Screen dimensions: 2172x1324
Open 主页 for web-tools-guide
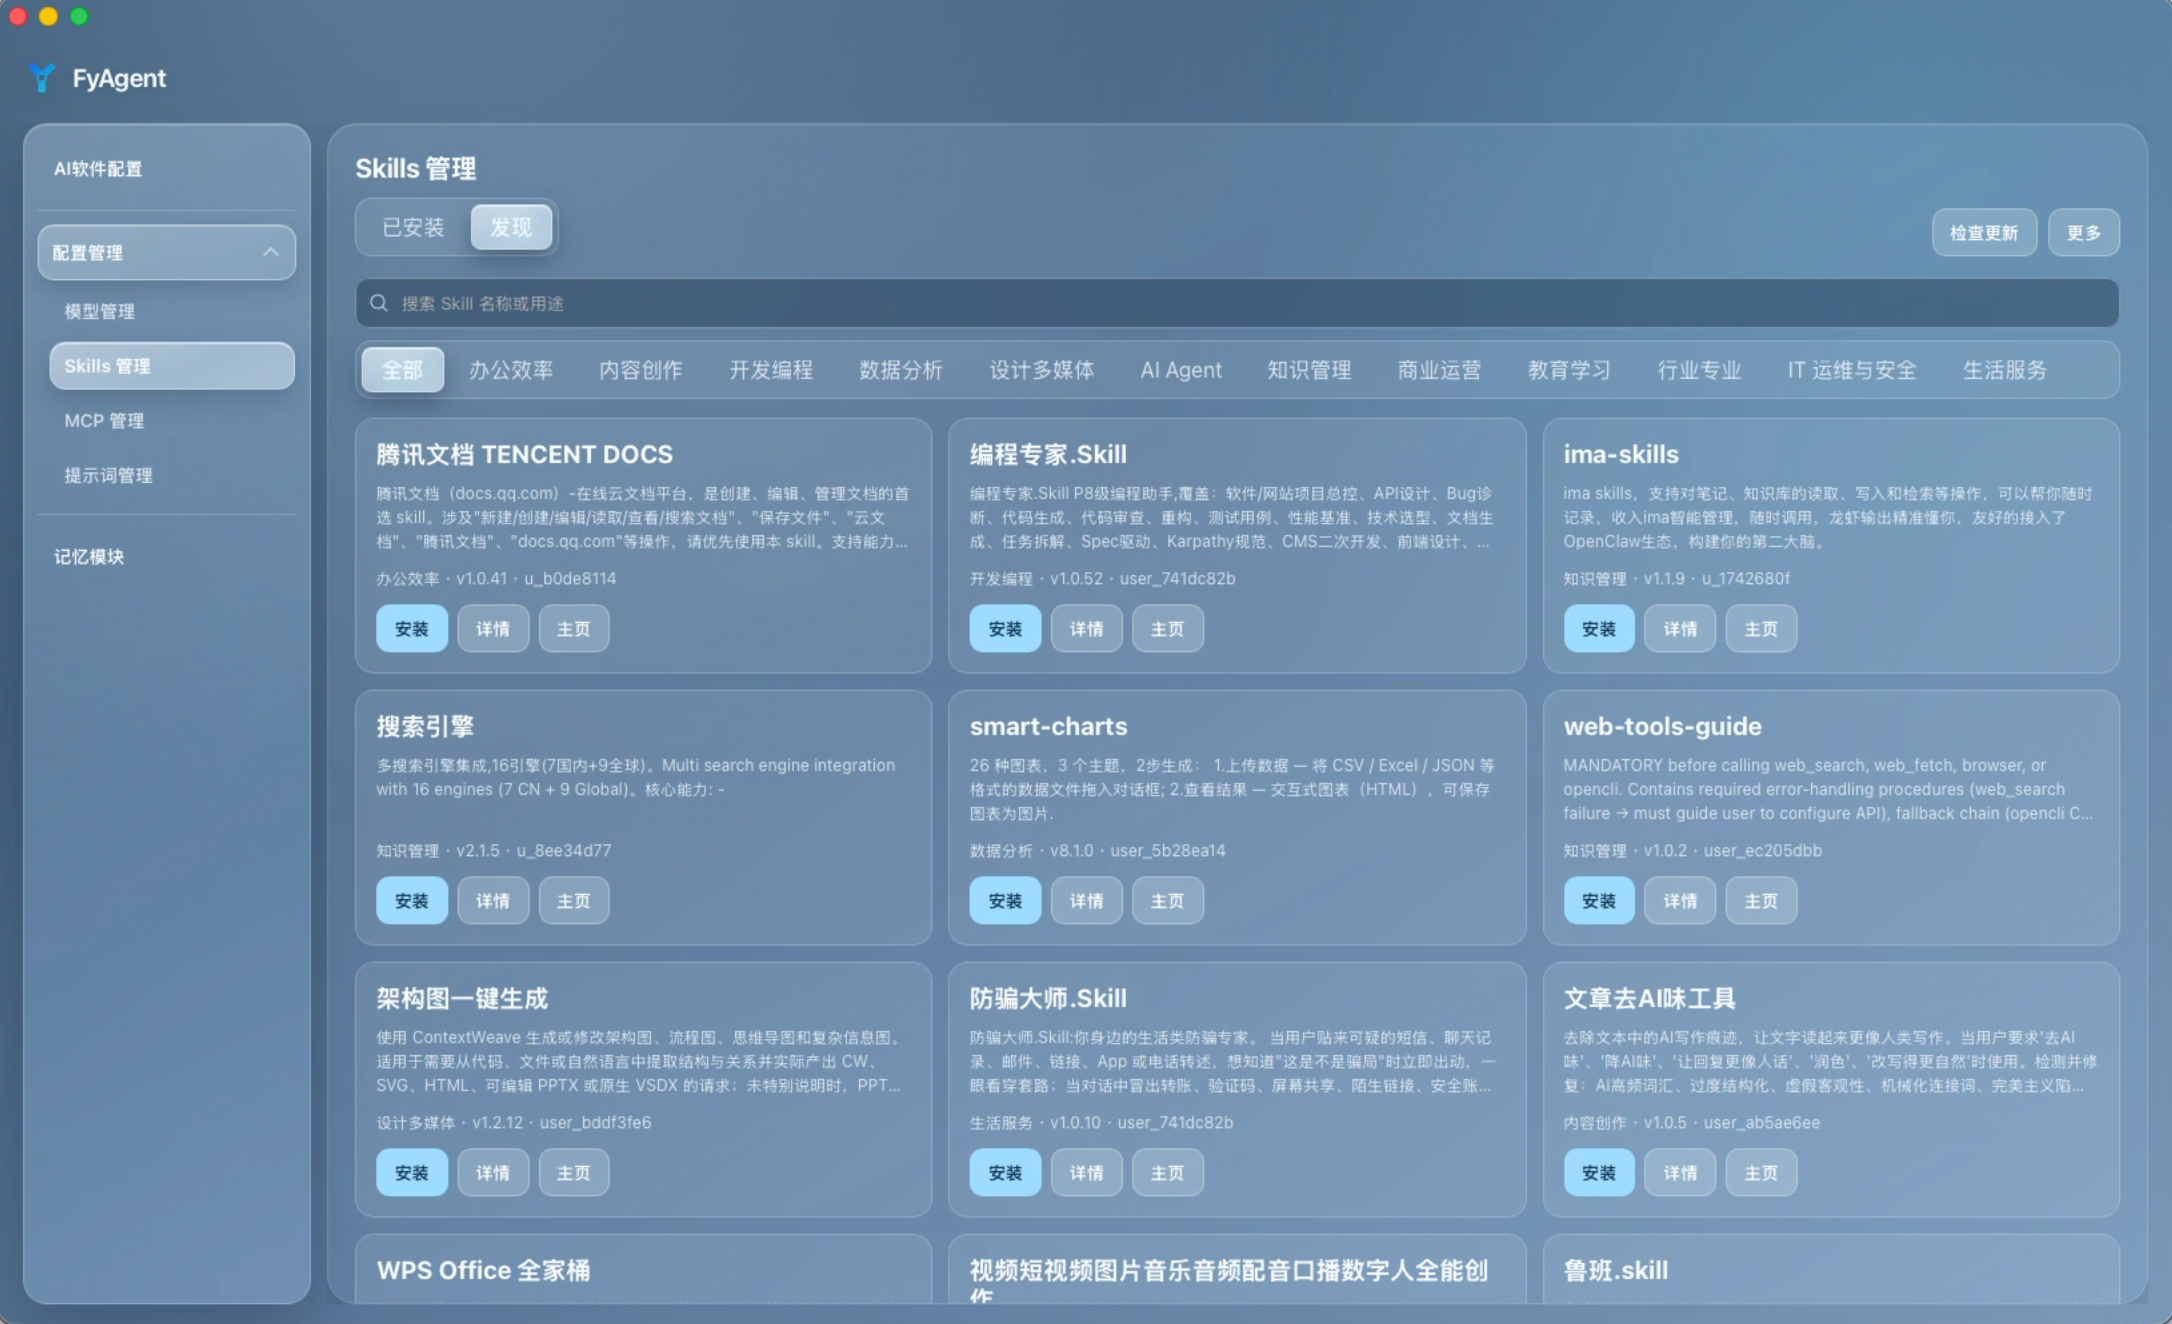point(1761,901)
